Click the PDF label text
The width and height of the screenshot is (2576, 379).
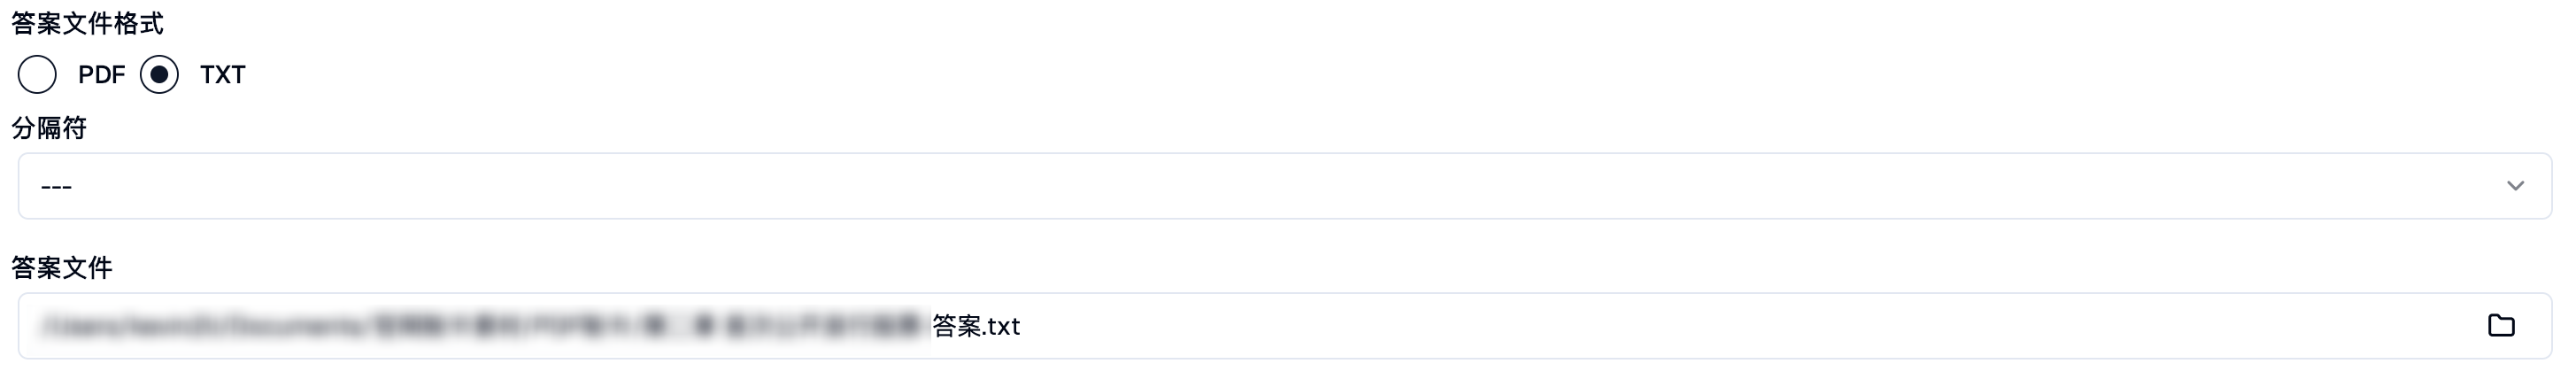[x=101, y=75]
